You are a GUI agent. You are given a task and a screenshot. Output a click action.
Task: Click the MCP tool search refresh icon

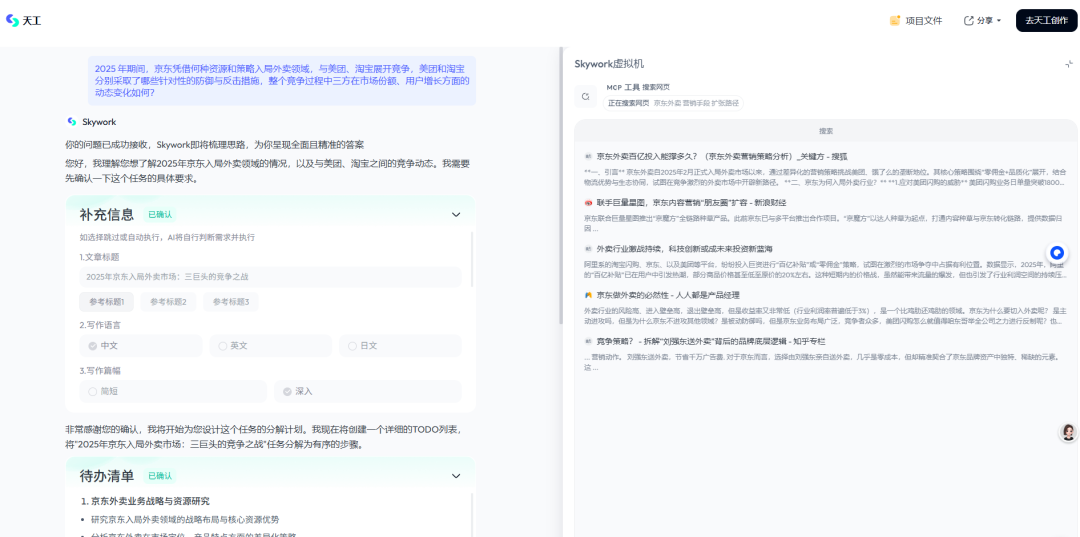(586, 97)
